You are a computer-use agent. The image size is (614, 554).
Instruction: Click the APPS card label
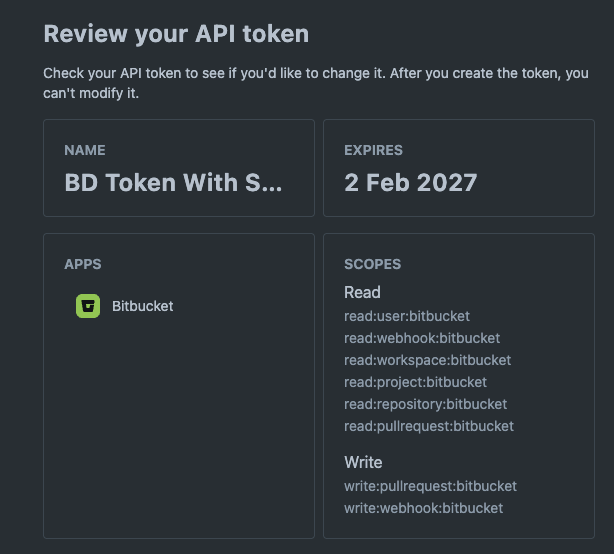tap(83, 264)
